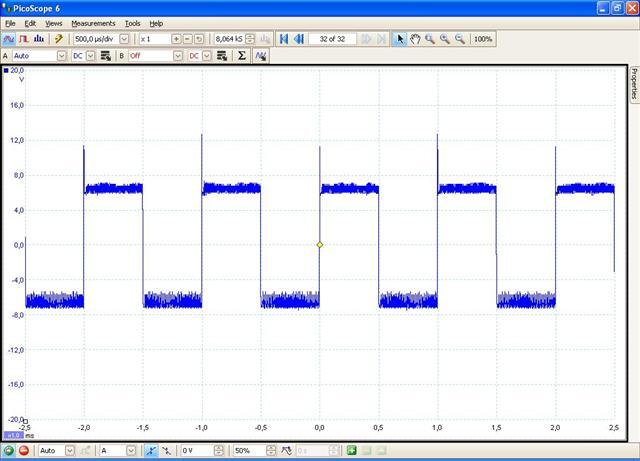This screenshot has width=640, height=461.
Task: Open the Properties side panel
Action: click(x=633, y=85)
